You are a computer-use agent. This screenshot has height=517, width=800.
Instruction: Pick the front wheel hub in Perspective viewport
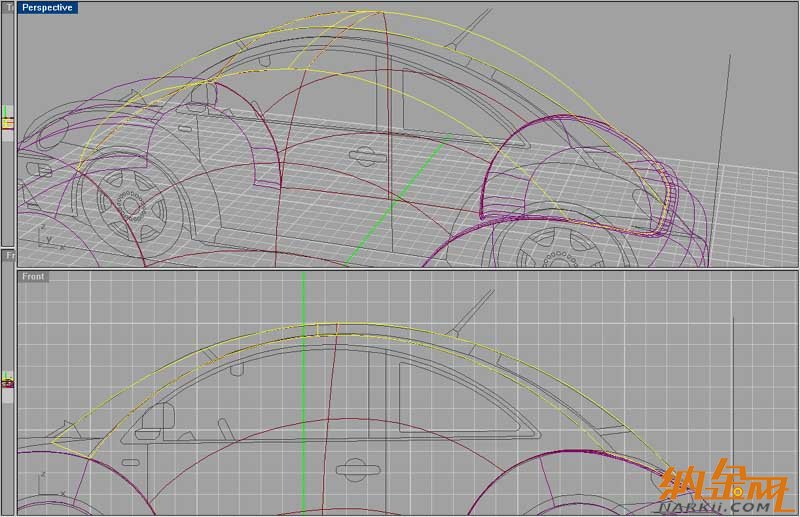(131, 206)
